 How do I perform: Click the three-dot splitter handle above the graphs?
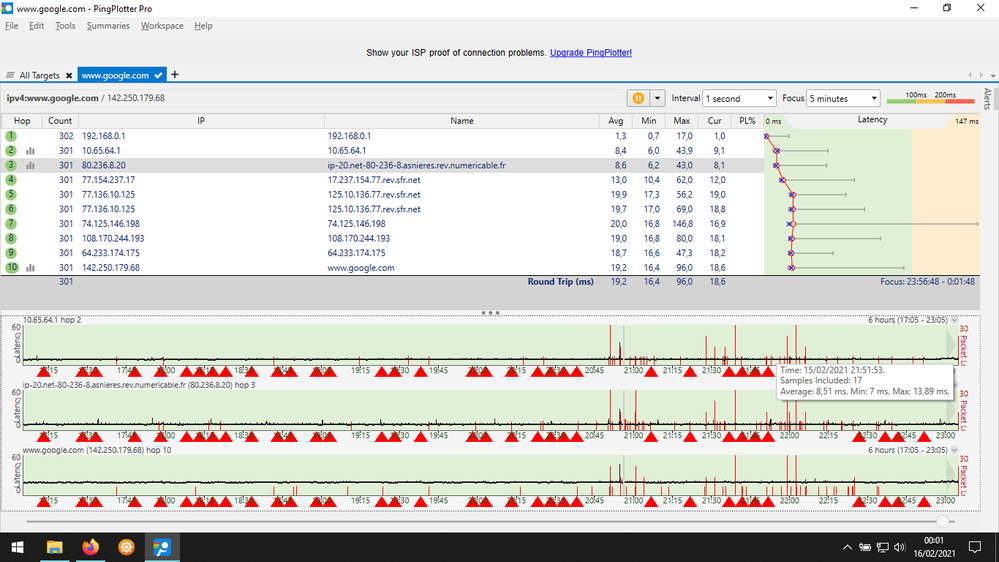(x=491, y=313)
